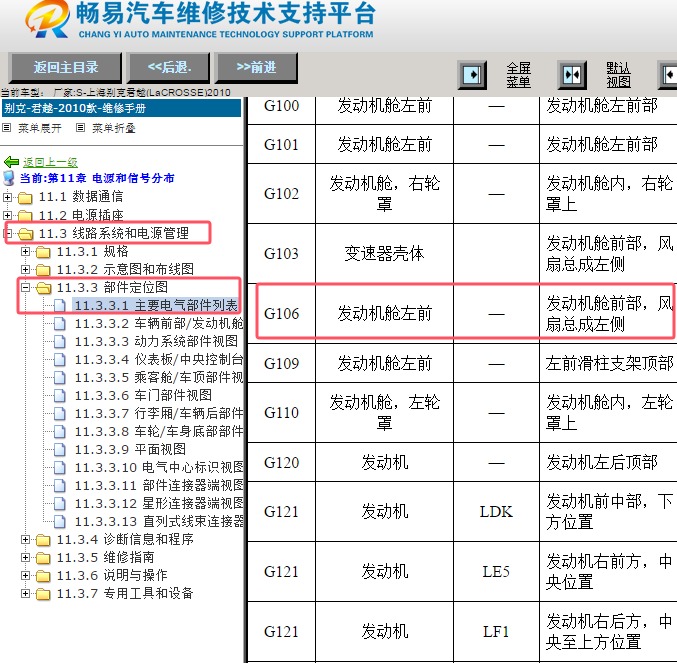Collapse all menus via 菜单折叠
This screenshot has width=677, height=663.
[x=114, y=128]
